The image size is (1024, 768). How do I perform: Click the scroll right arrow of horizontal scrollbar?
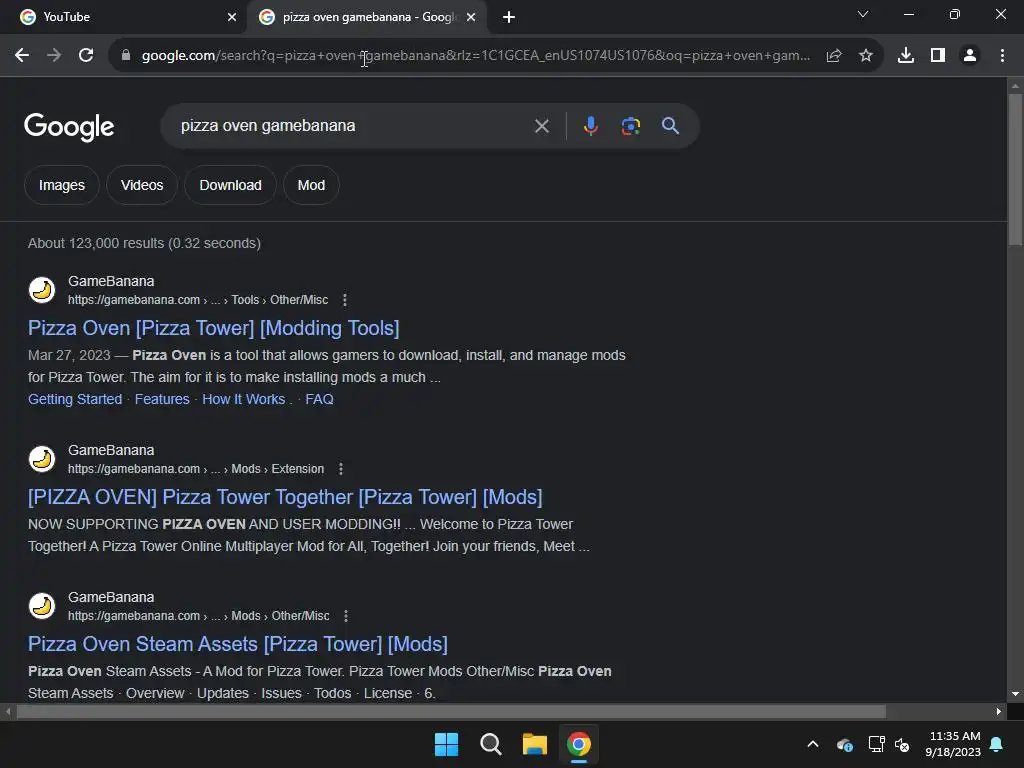click(999, 711)
